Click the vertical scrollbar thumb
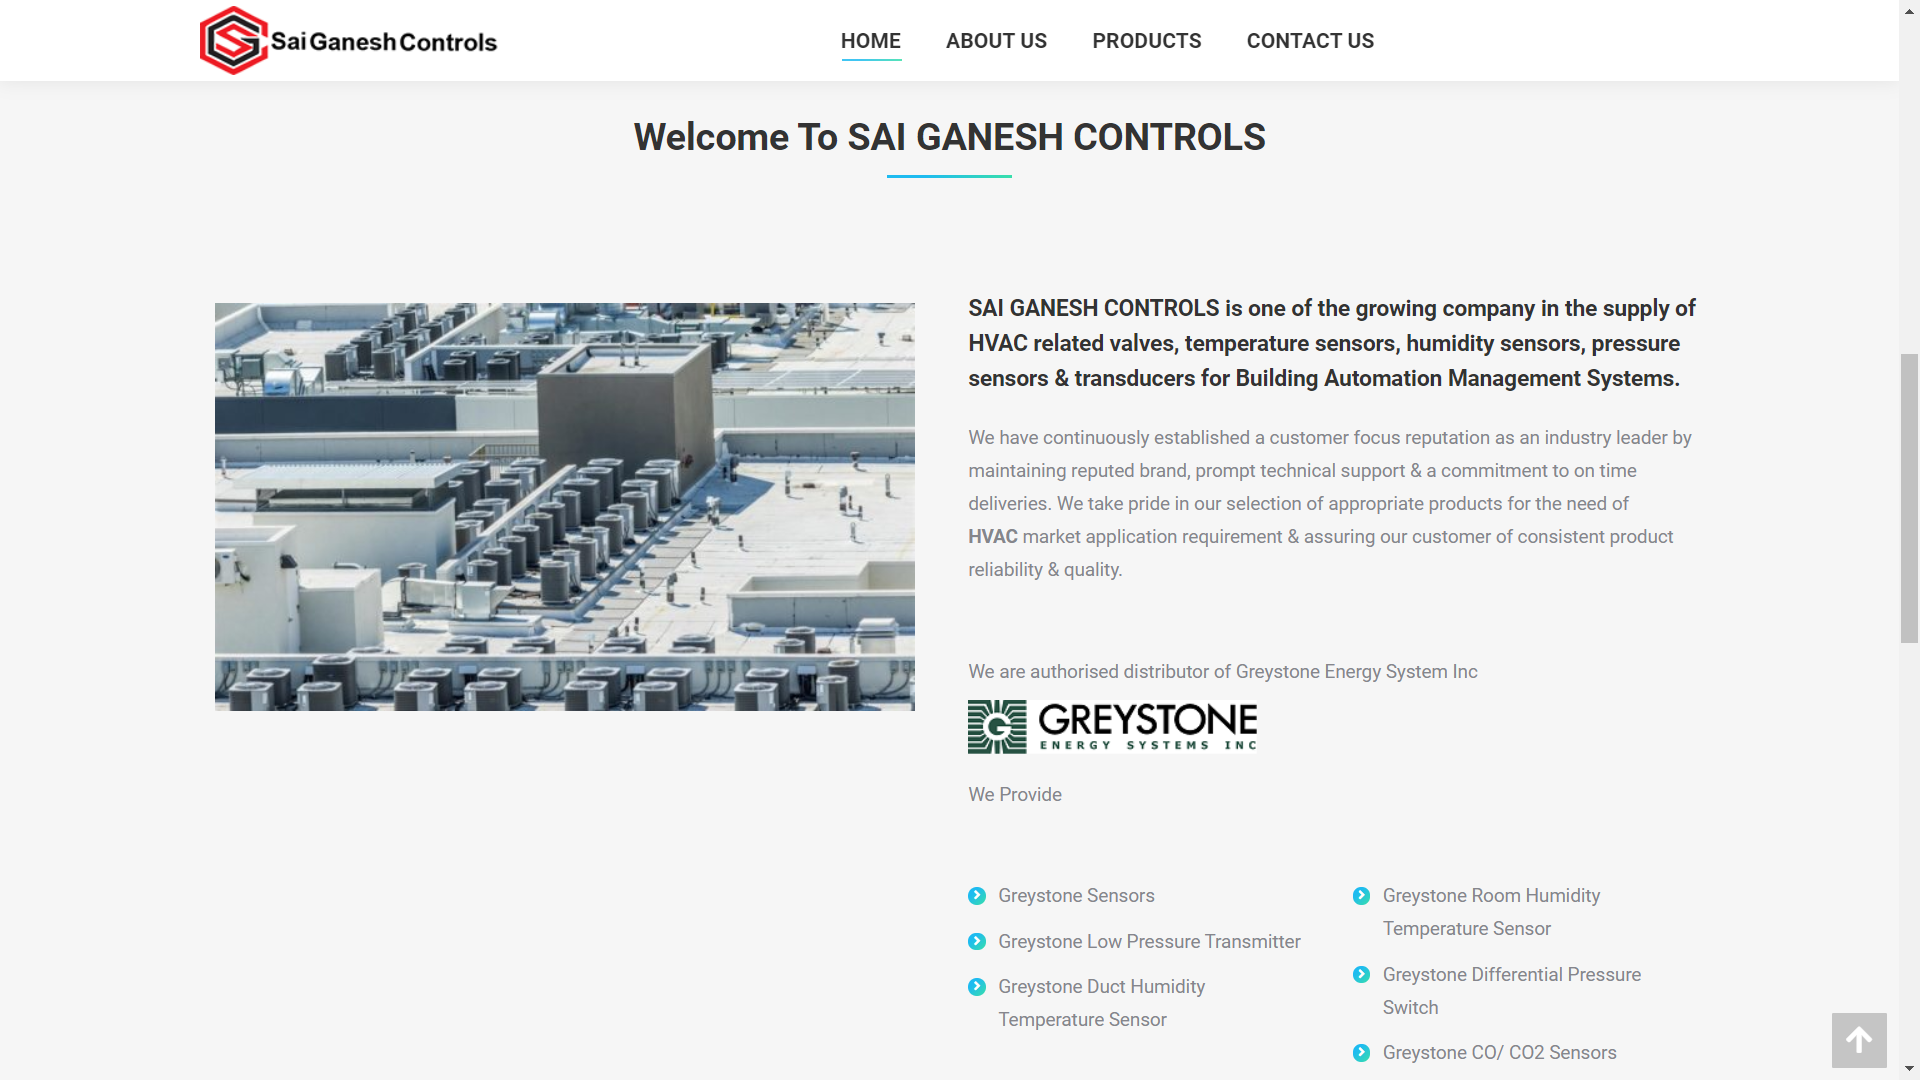 1909,498
